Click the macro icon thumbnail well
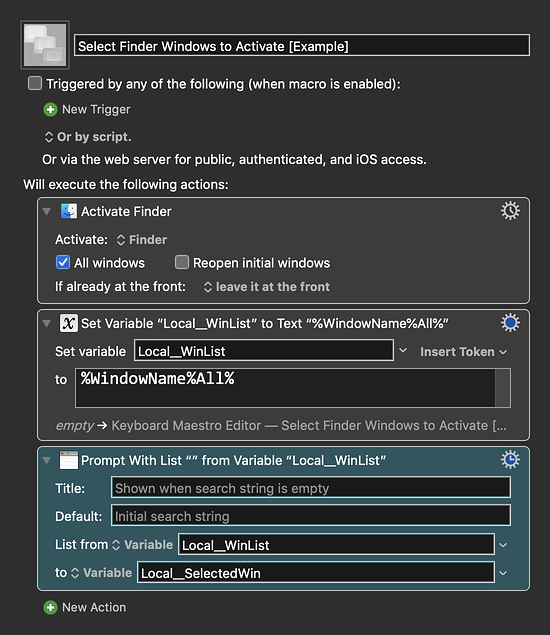The image size is (550, 635). click(x=45, y=45)
